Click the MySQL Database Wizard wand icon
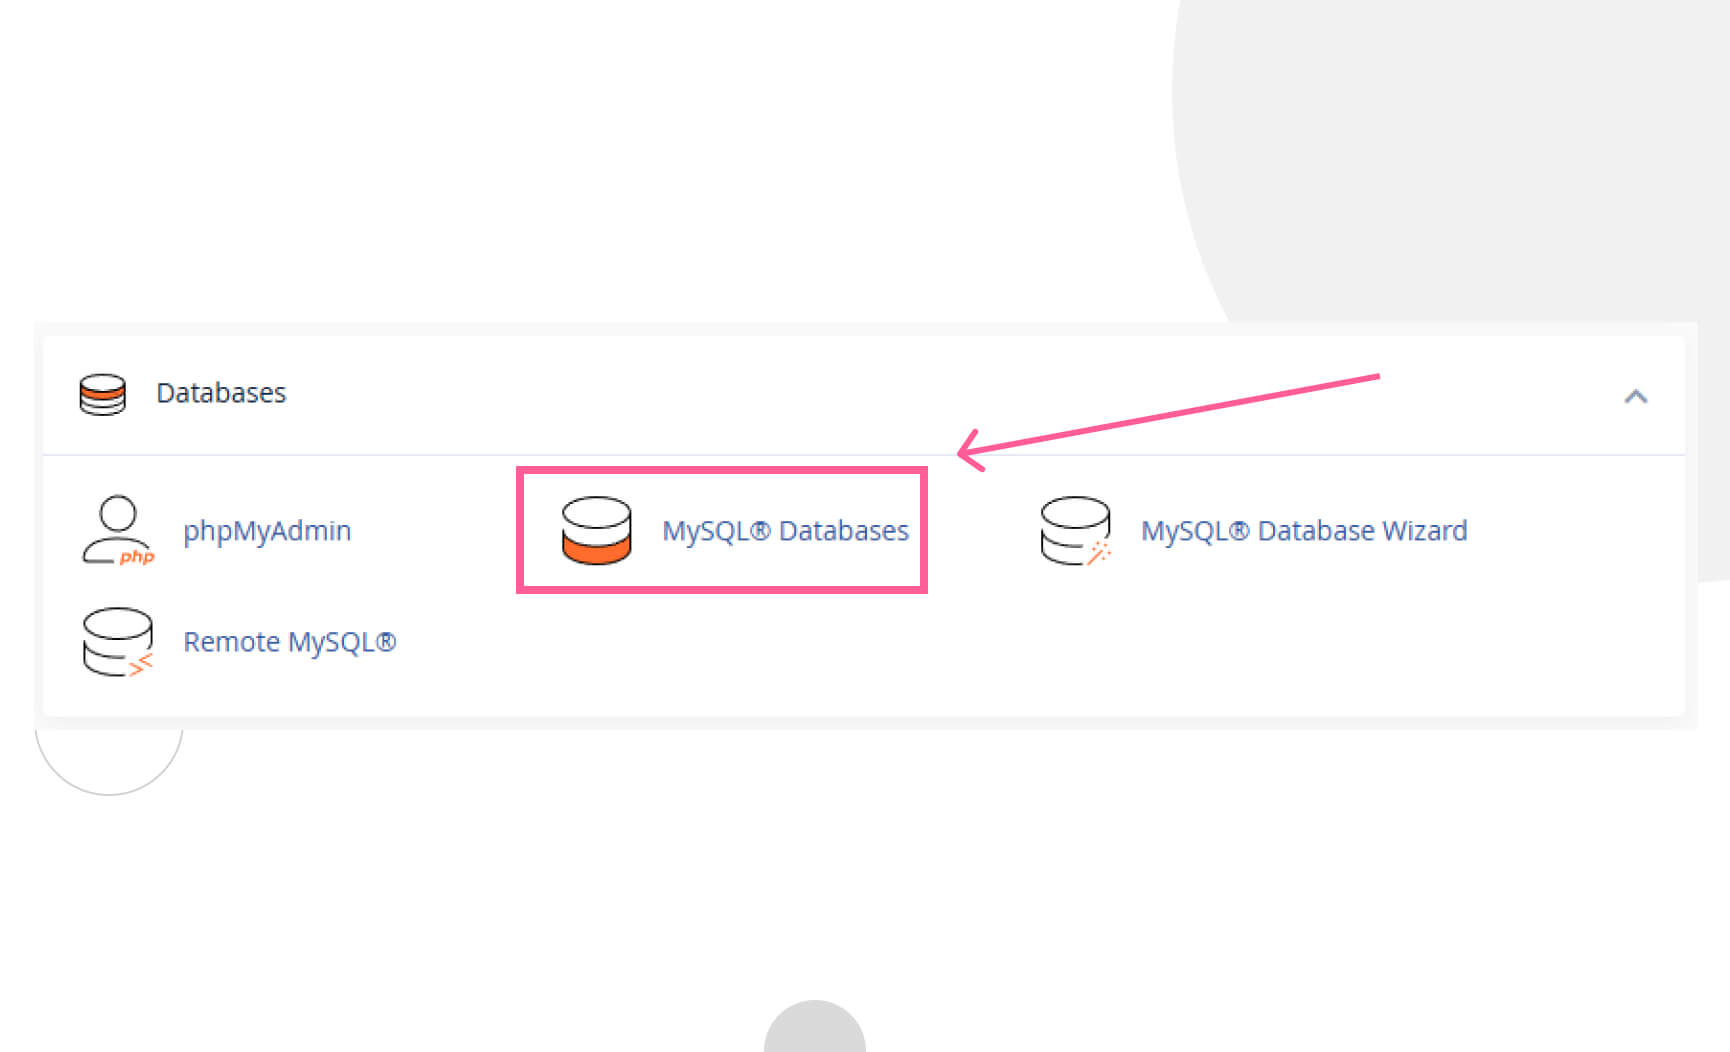The width and height of the screenshot is (1730, 1052). 1075,531
